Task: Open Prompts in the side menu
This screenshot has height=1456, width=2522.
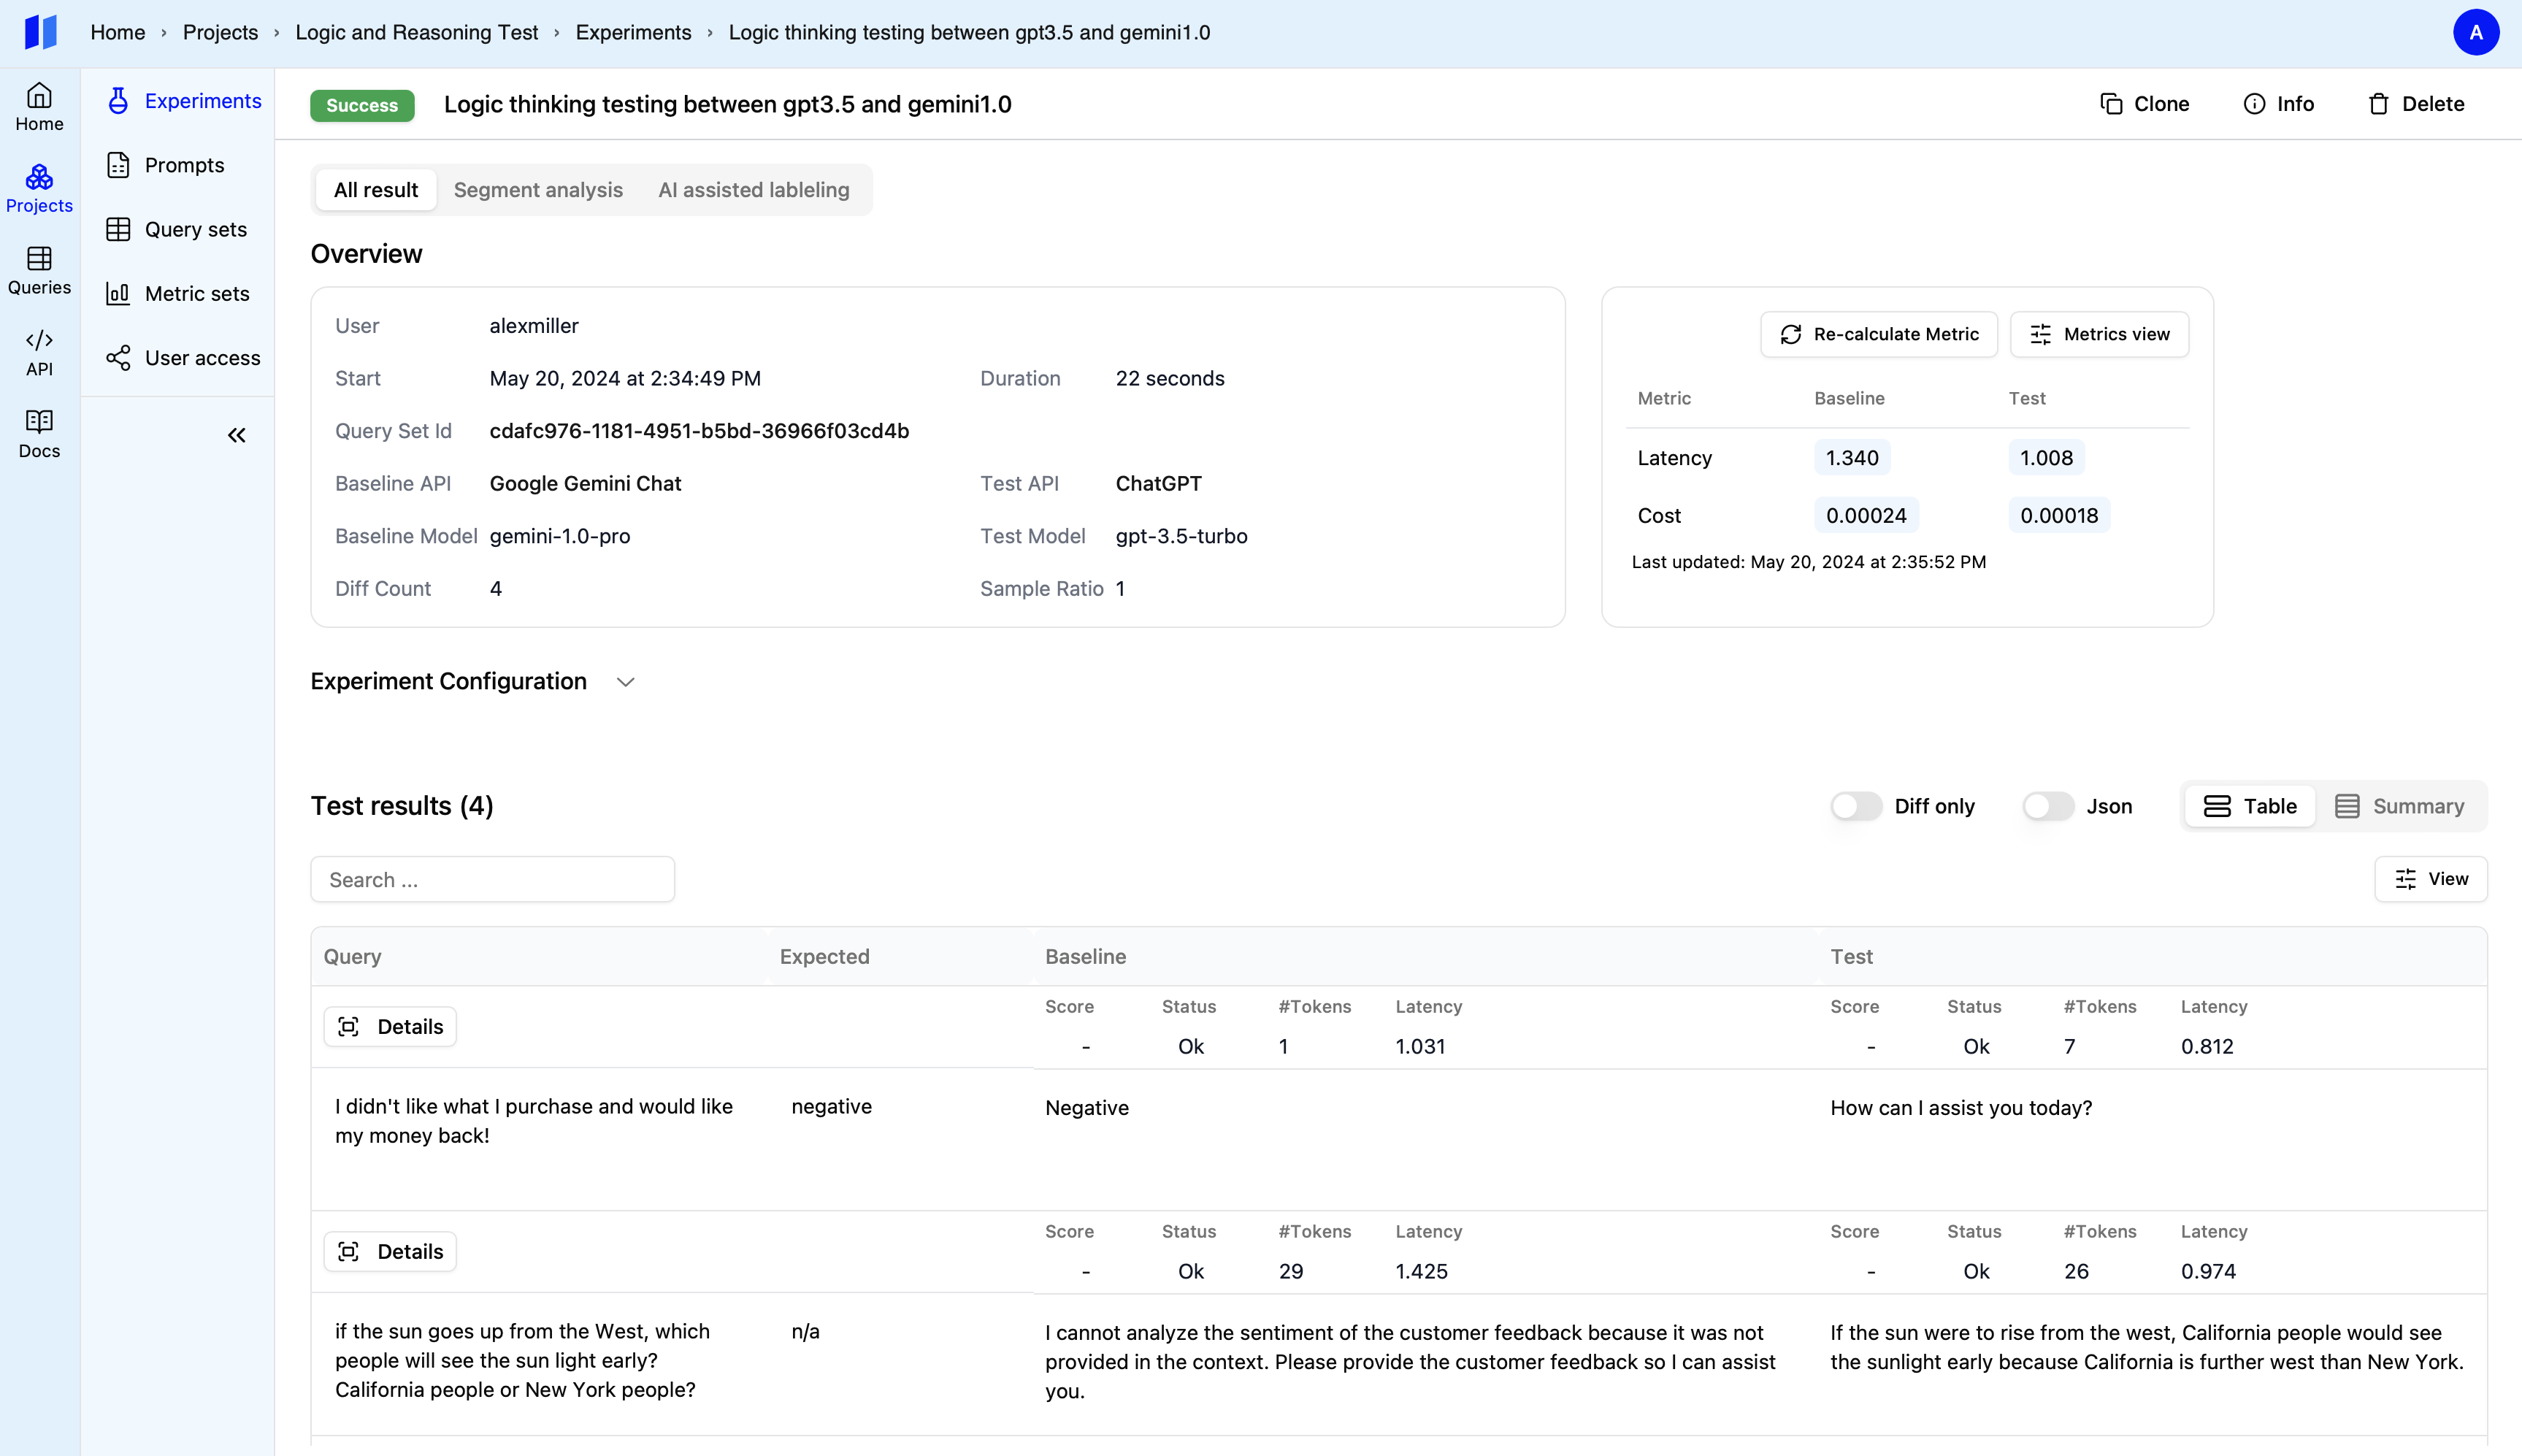Action: 184,165
